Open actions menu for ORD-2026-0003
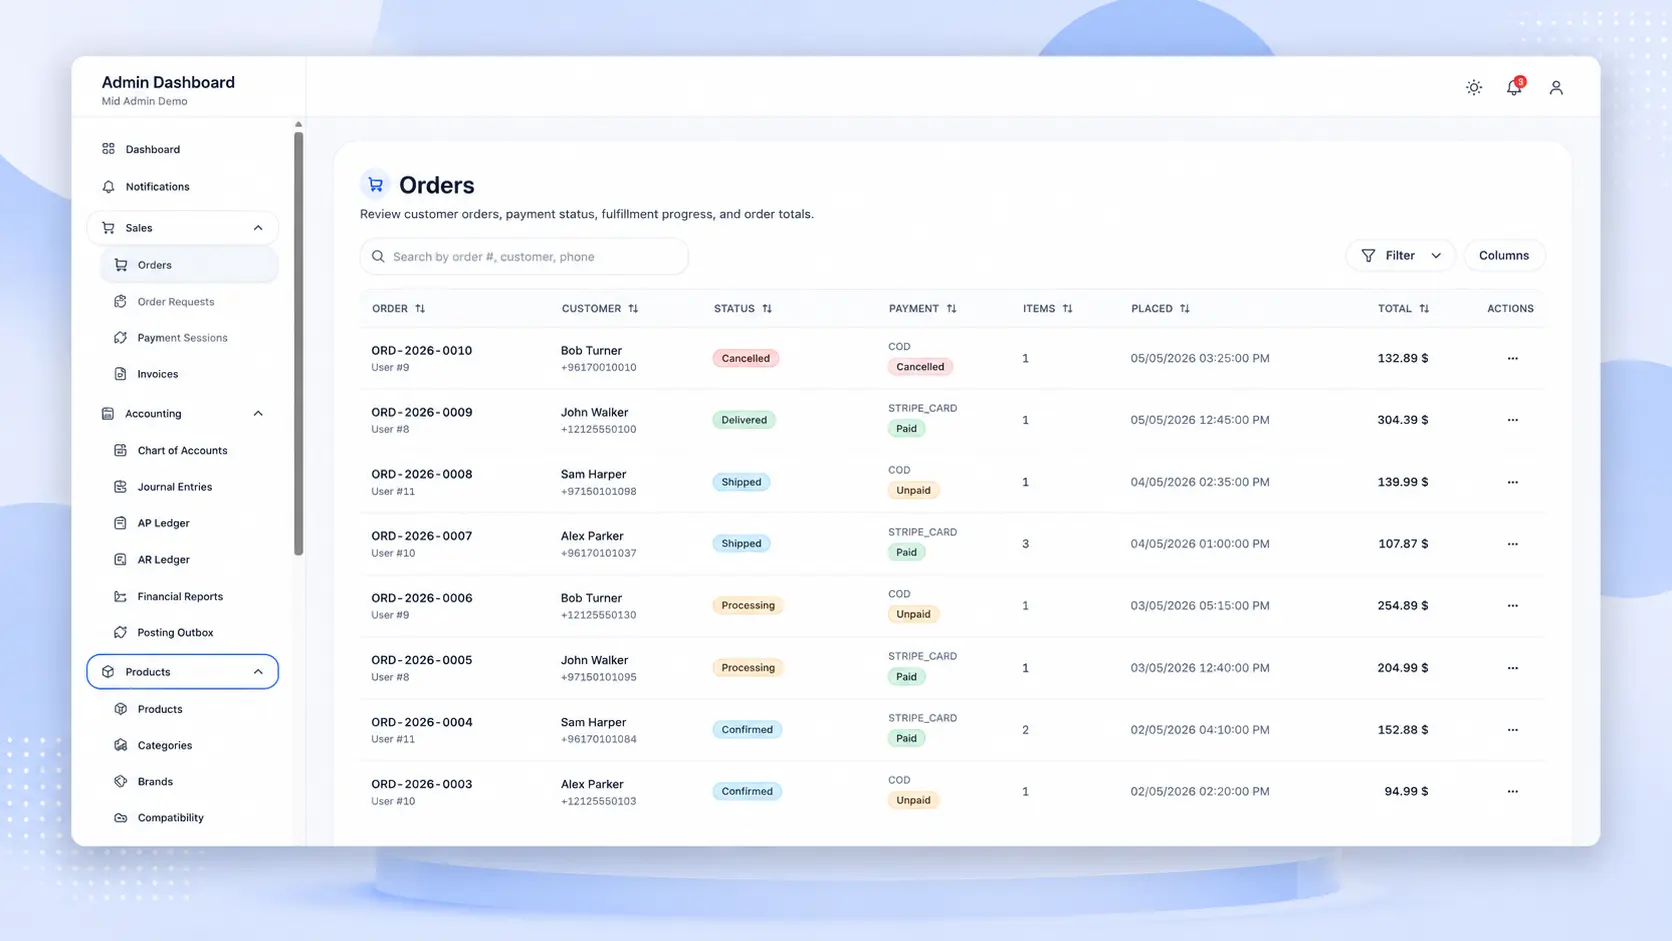1672x941 pixels. (x=1512, y=791)
